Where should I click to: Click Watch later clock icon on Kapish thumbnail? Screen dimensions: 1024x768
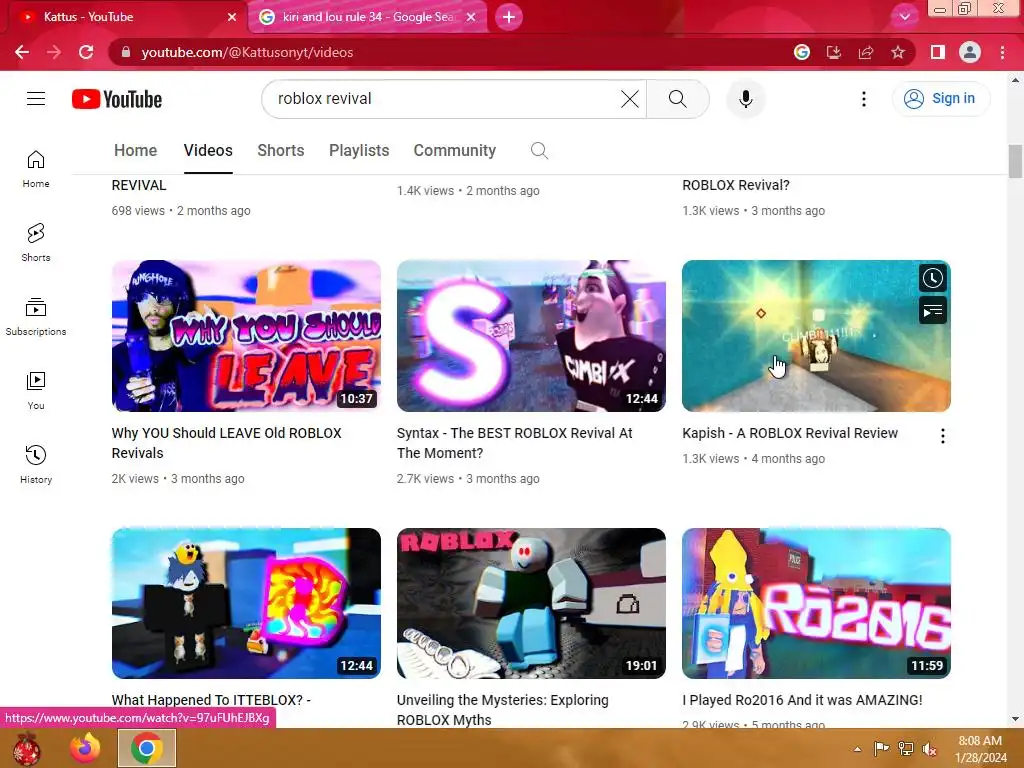(933, 278)
